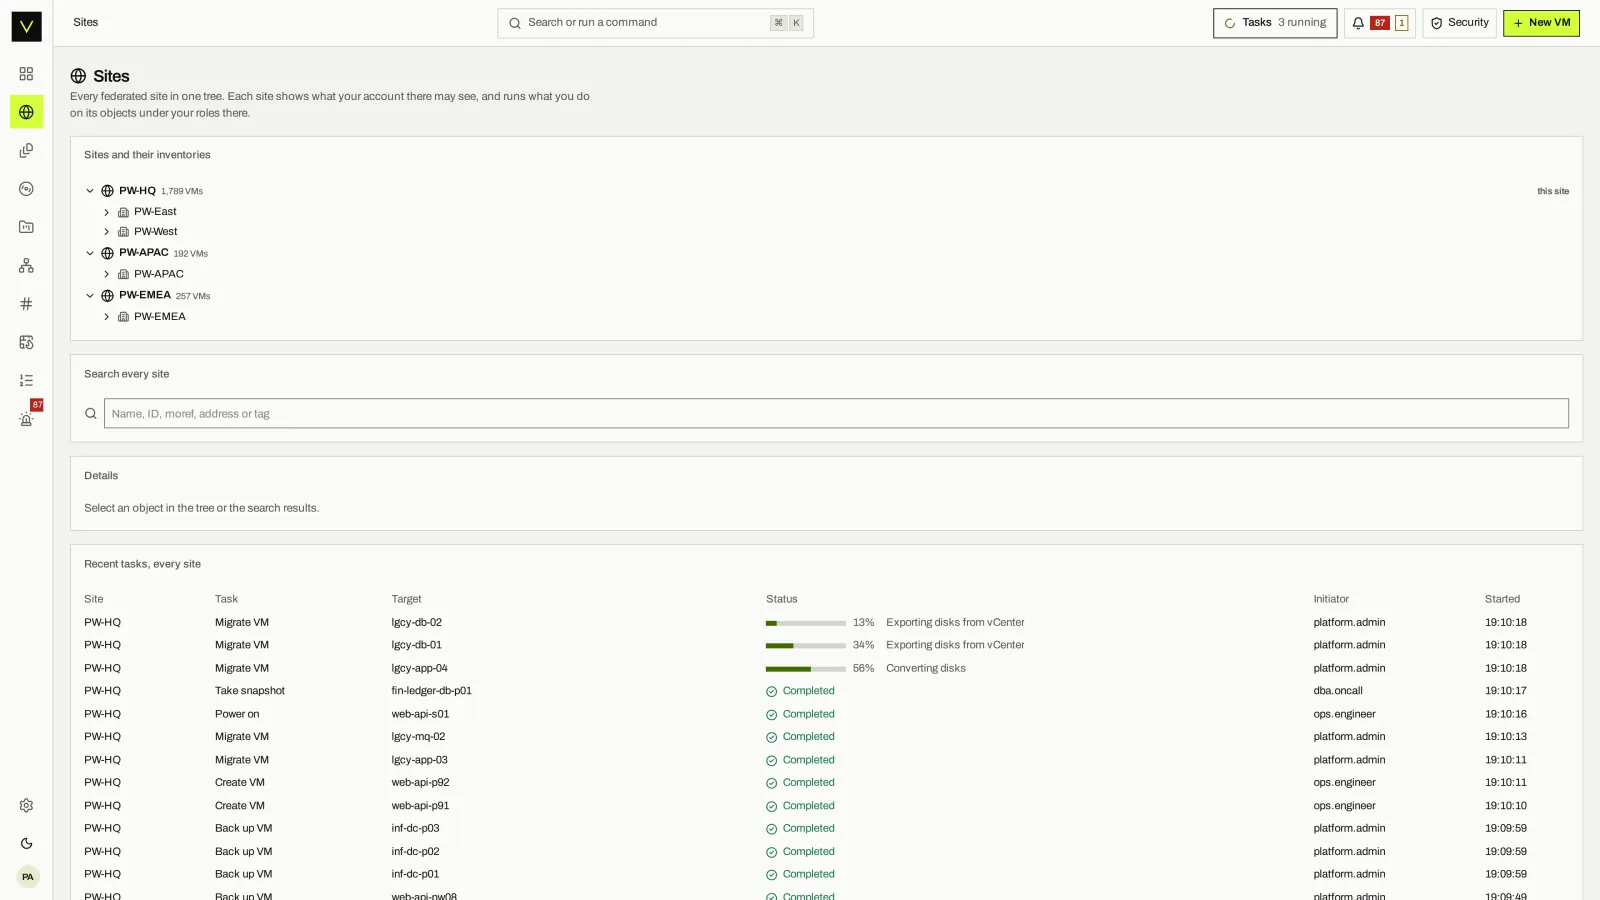
Task: Toggle dark mode moon icon
Action: (x=26, y=844)
